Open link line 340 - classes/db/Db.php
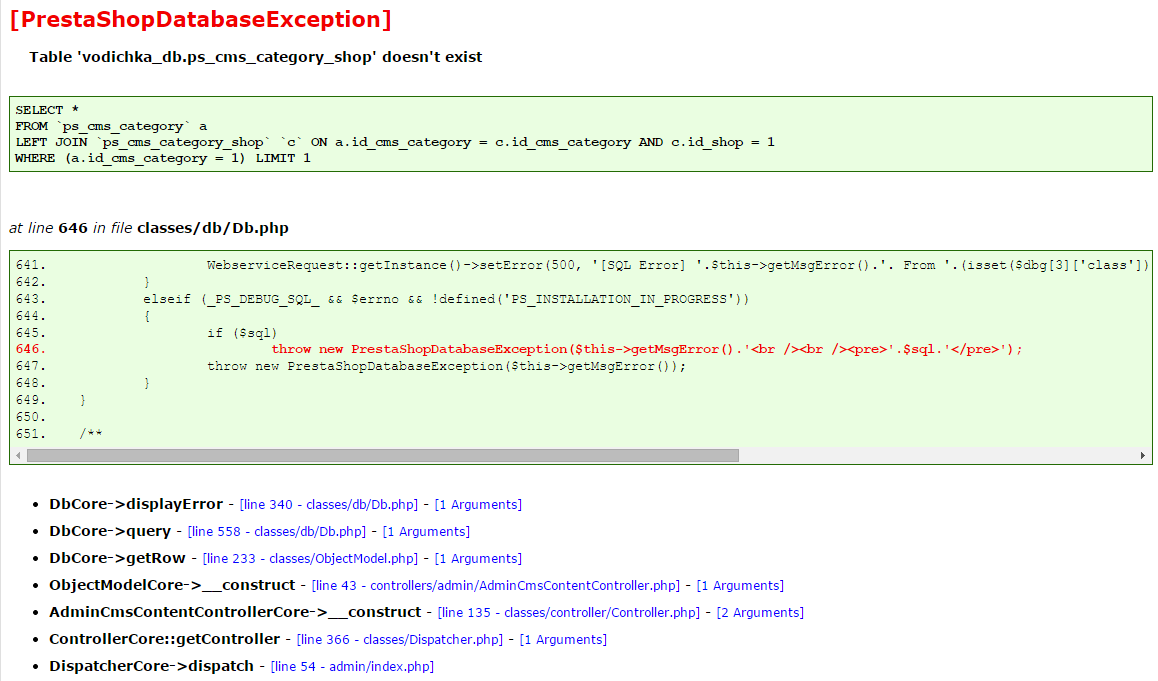Image resolution: width=1158 pixels, height=681 pixels. point(329,504)
